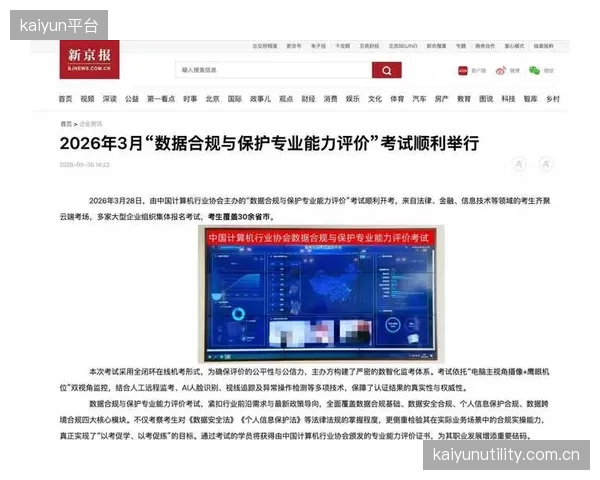Open the 商务合作 top bar link
This screenshot has width=600, height=480.
485,46
